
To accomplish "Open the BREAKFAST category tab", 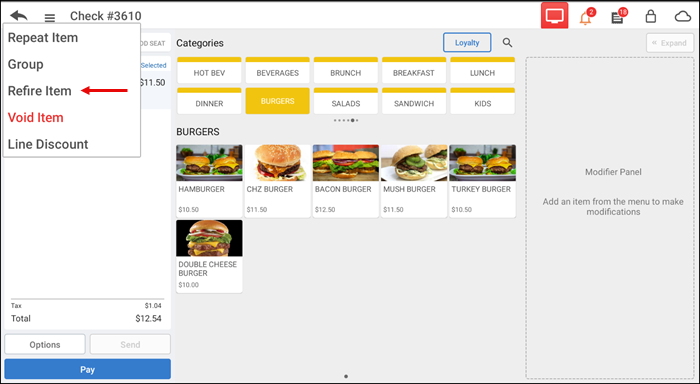I will 414,71.
